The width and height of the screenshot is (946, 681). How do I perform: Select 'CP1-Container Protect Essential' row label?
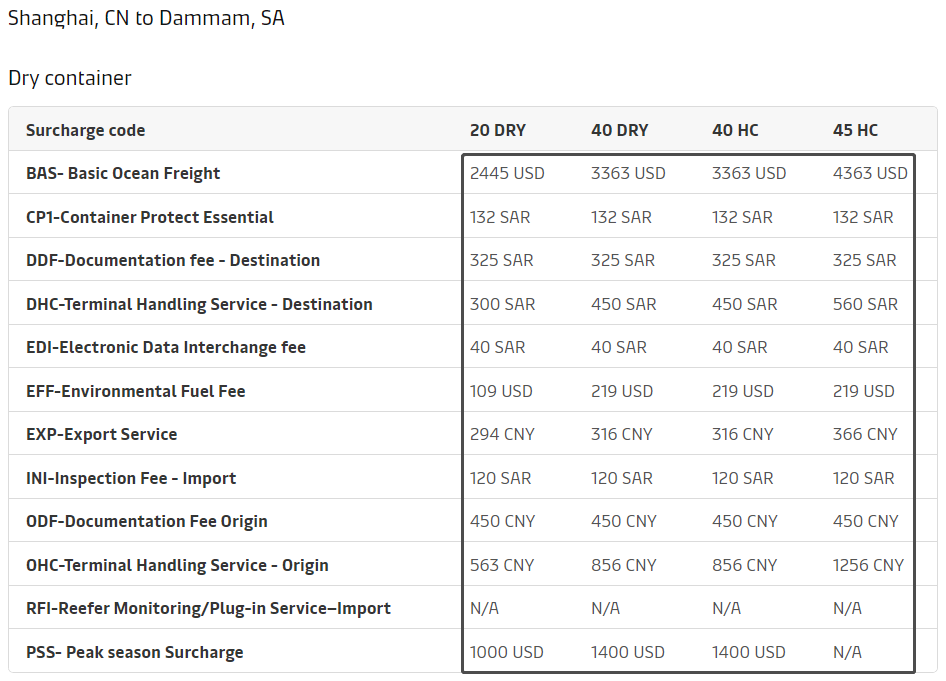[x=149, y=217]
